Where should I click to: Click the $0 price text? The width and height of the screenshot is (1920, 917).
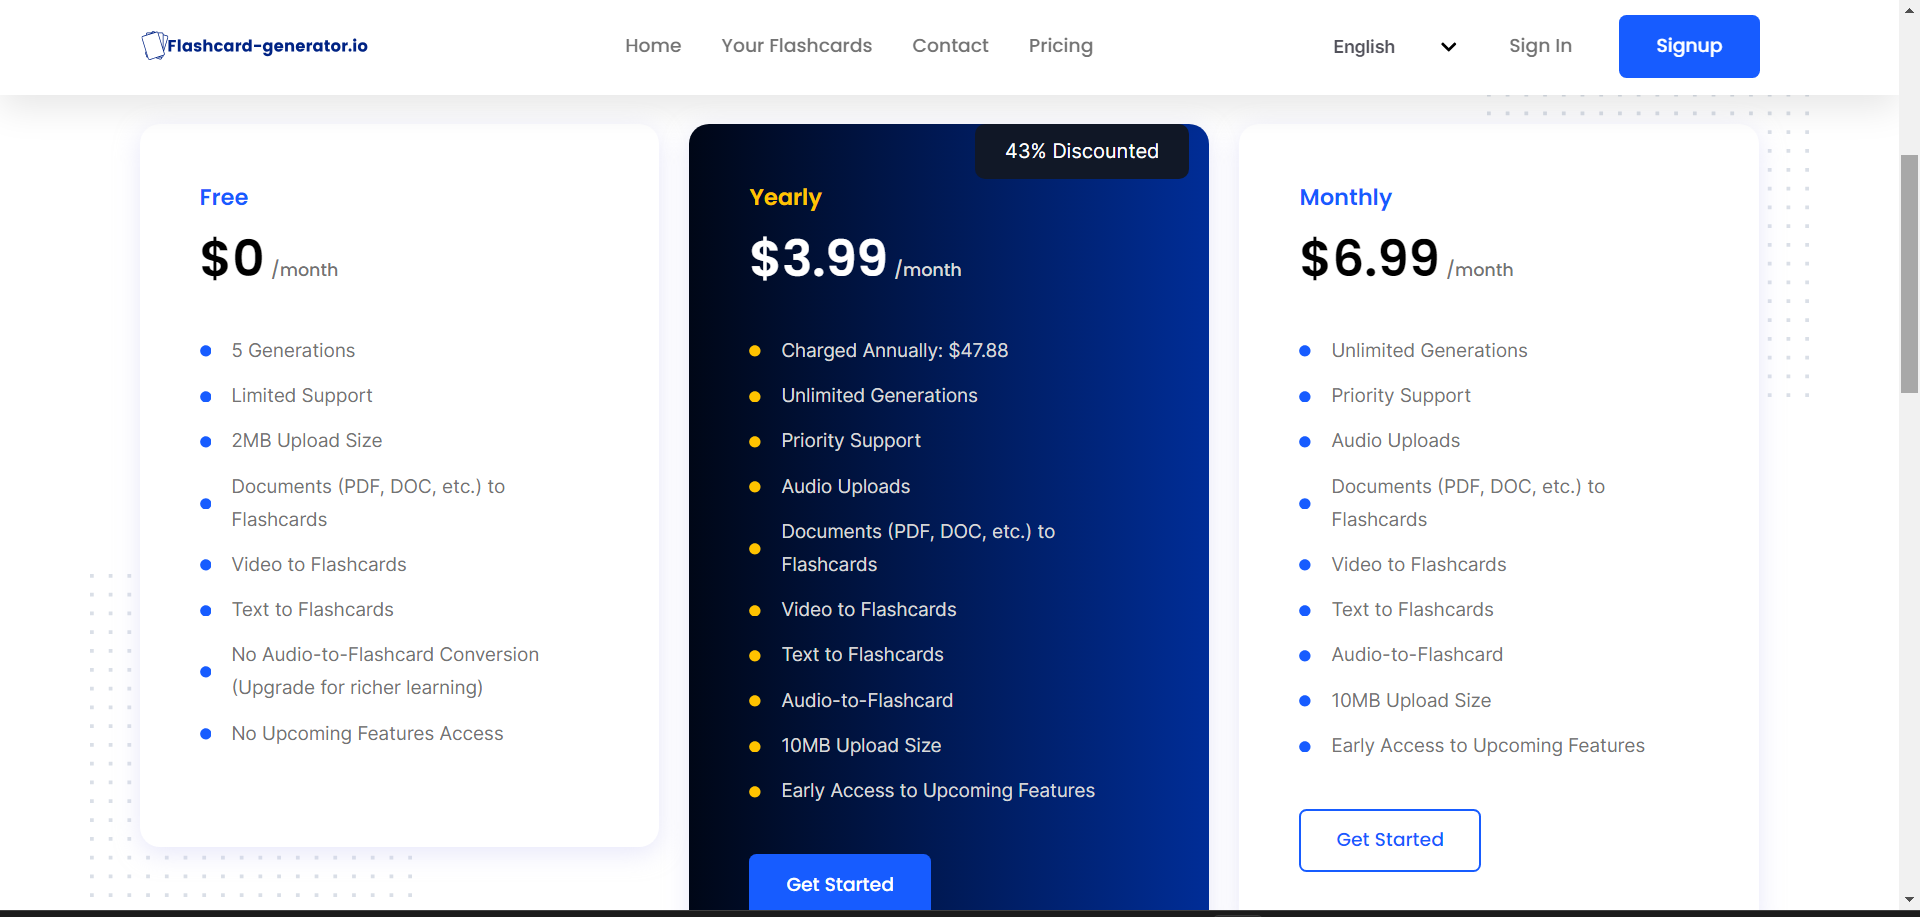pyautogui.click(x=232, y=259)
